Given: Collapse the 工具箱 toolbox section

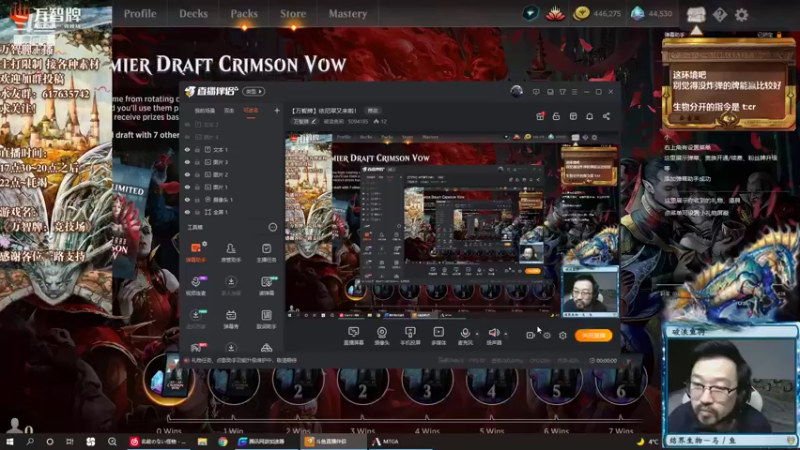Looking at the screenshot, I should [272, 227].
